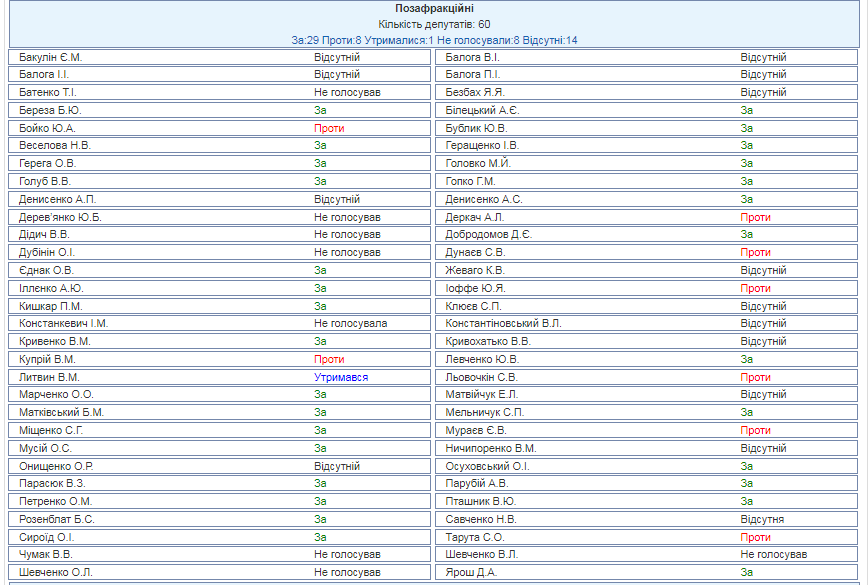Click the name Савченко Н.В.

pyautogui.click(x=481, y=519)
